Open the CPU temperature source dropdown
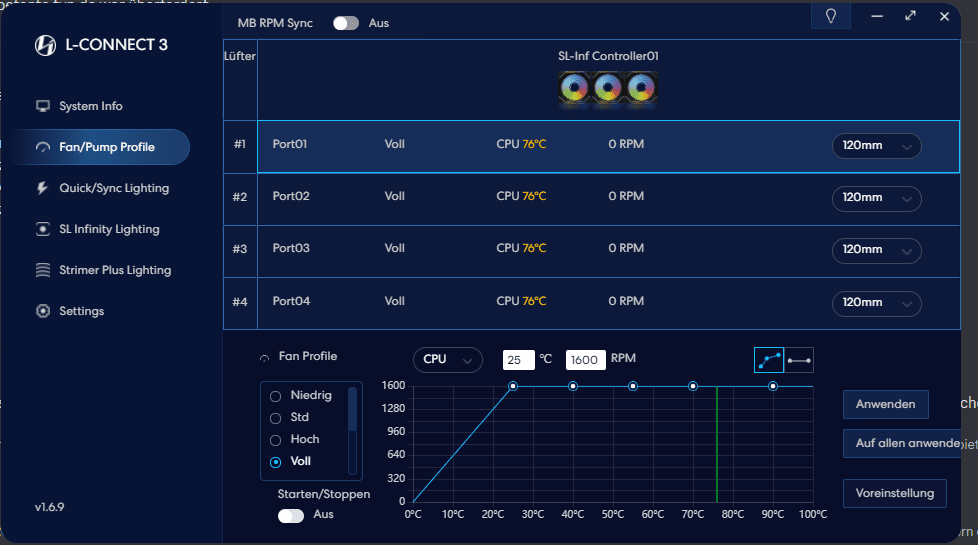 (x=447, y=360)
